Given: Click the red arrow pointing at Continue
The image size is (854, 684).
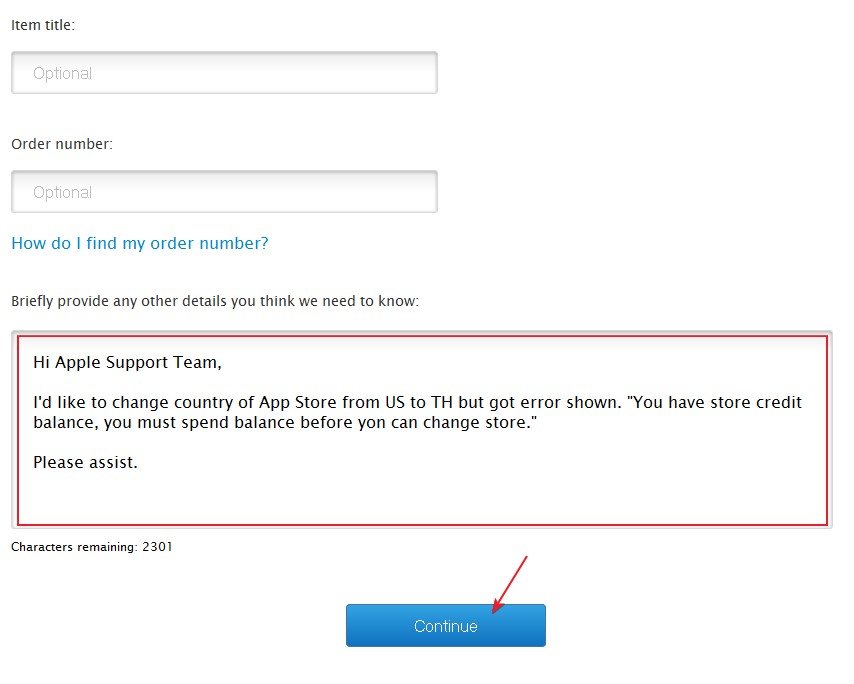Looking at the screenshot, I should [x=510, y=583].
